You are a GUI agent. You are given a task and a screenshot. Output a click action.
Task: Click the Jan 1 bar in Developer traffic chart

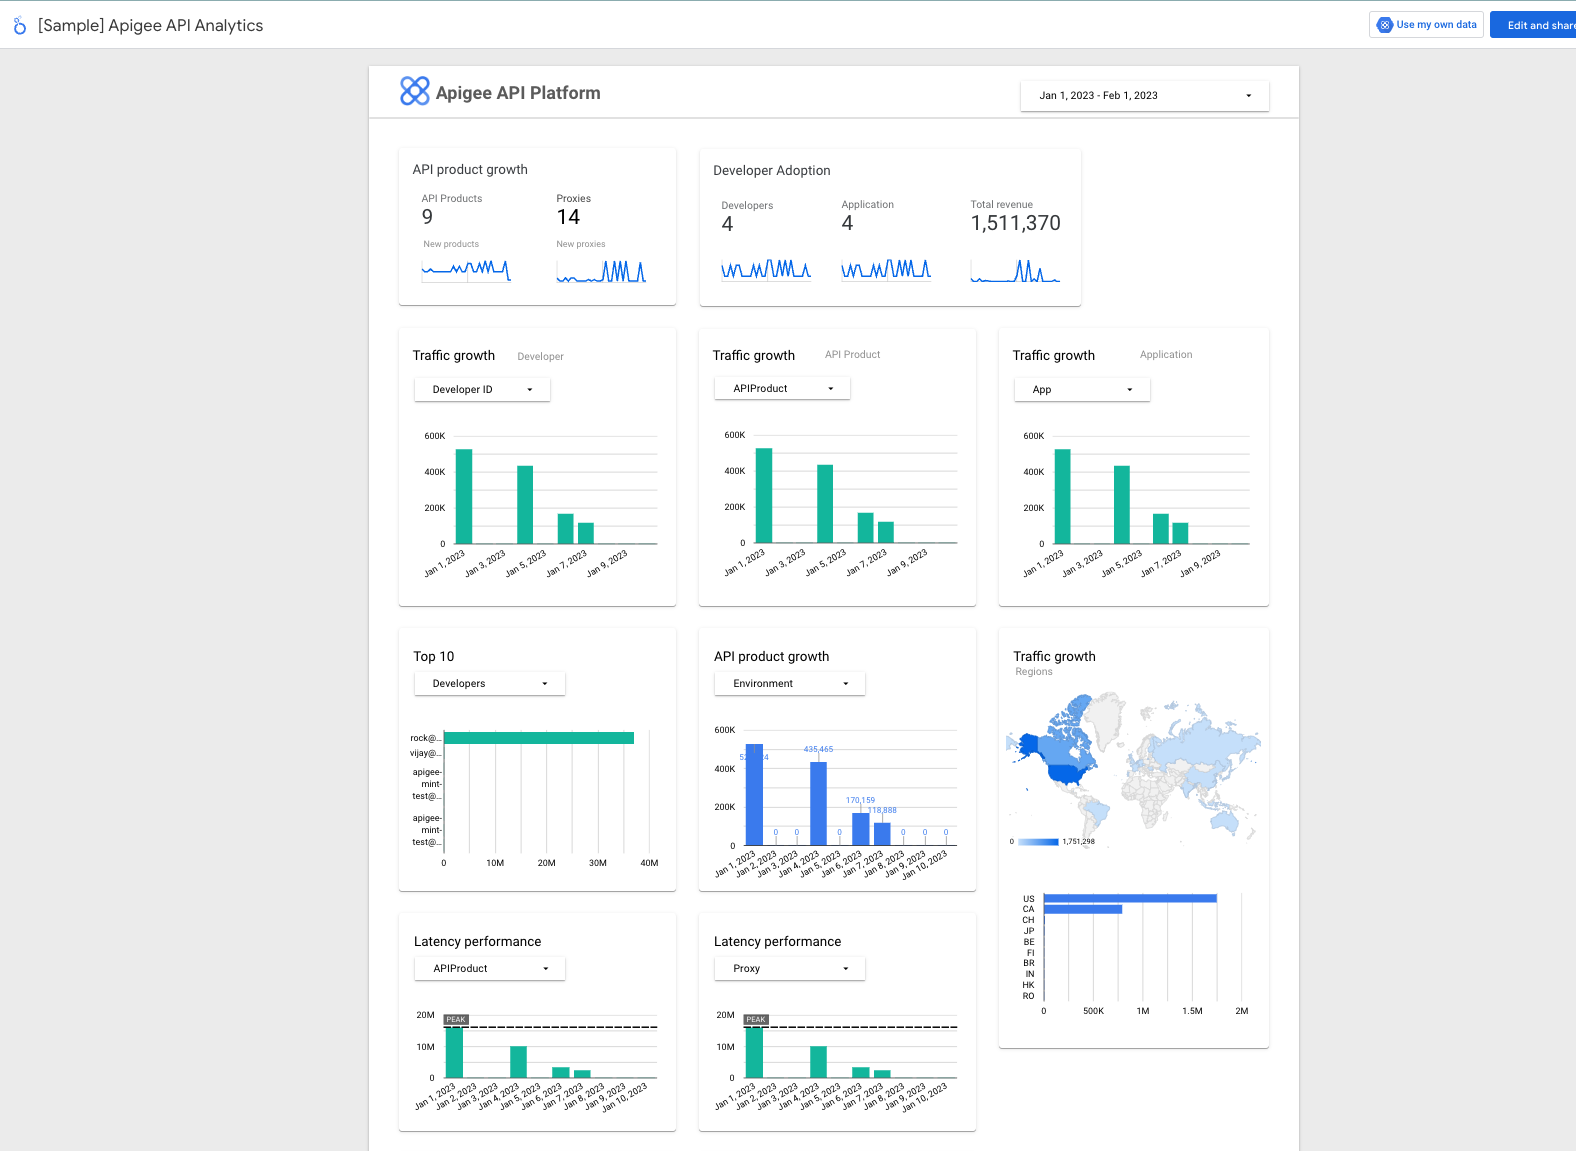tap(464, 497)
